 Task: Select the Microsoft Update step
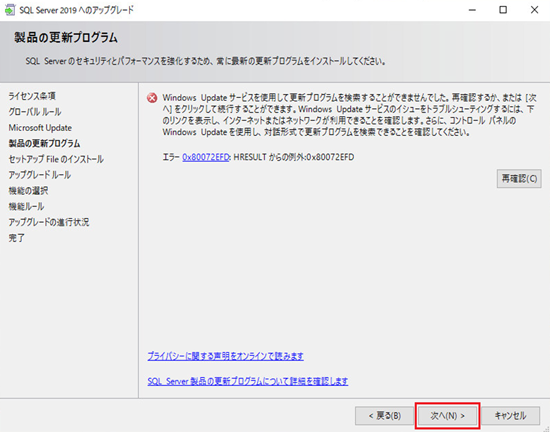40,128
